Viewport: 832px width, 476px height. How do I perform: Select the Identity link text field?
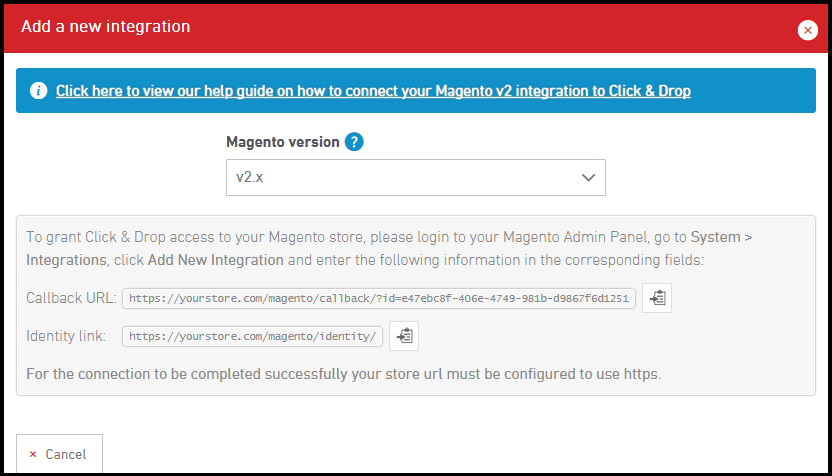(252, 337)
